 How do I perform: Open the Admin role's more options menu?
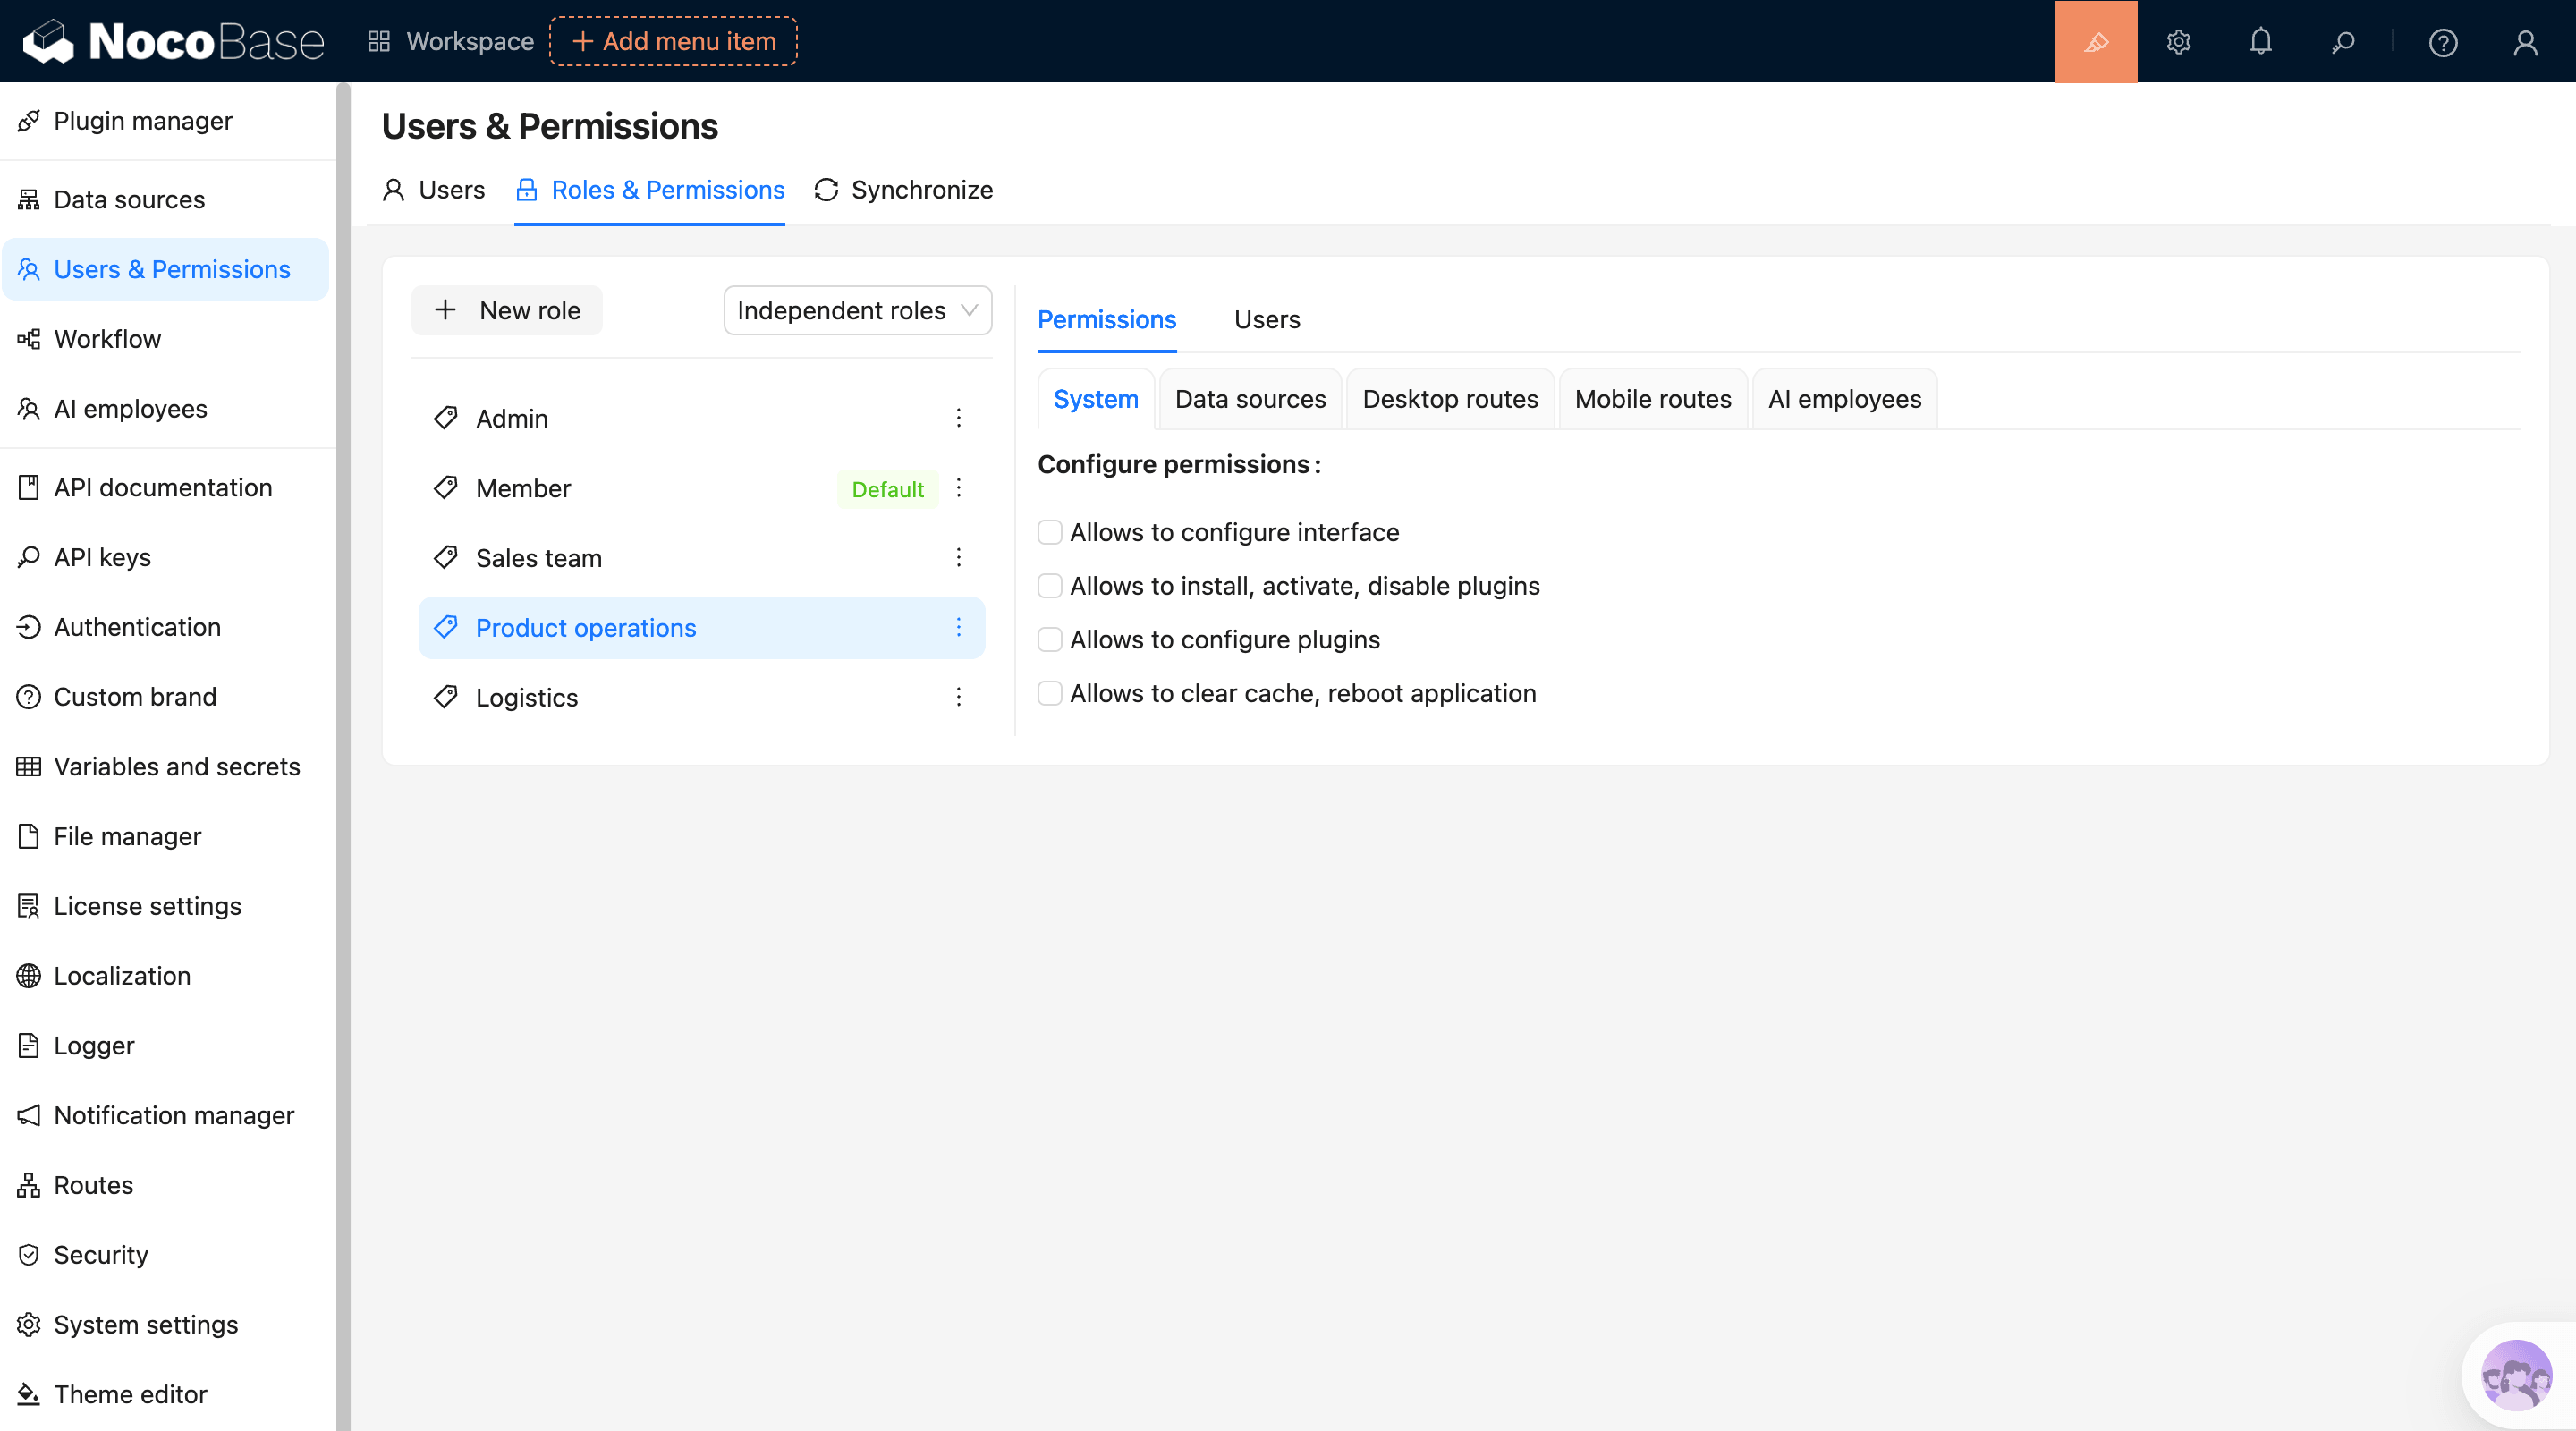pos(958,418)
